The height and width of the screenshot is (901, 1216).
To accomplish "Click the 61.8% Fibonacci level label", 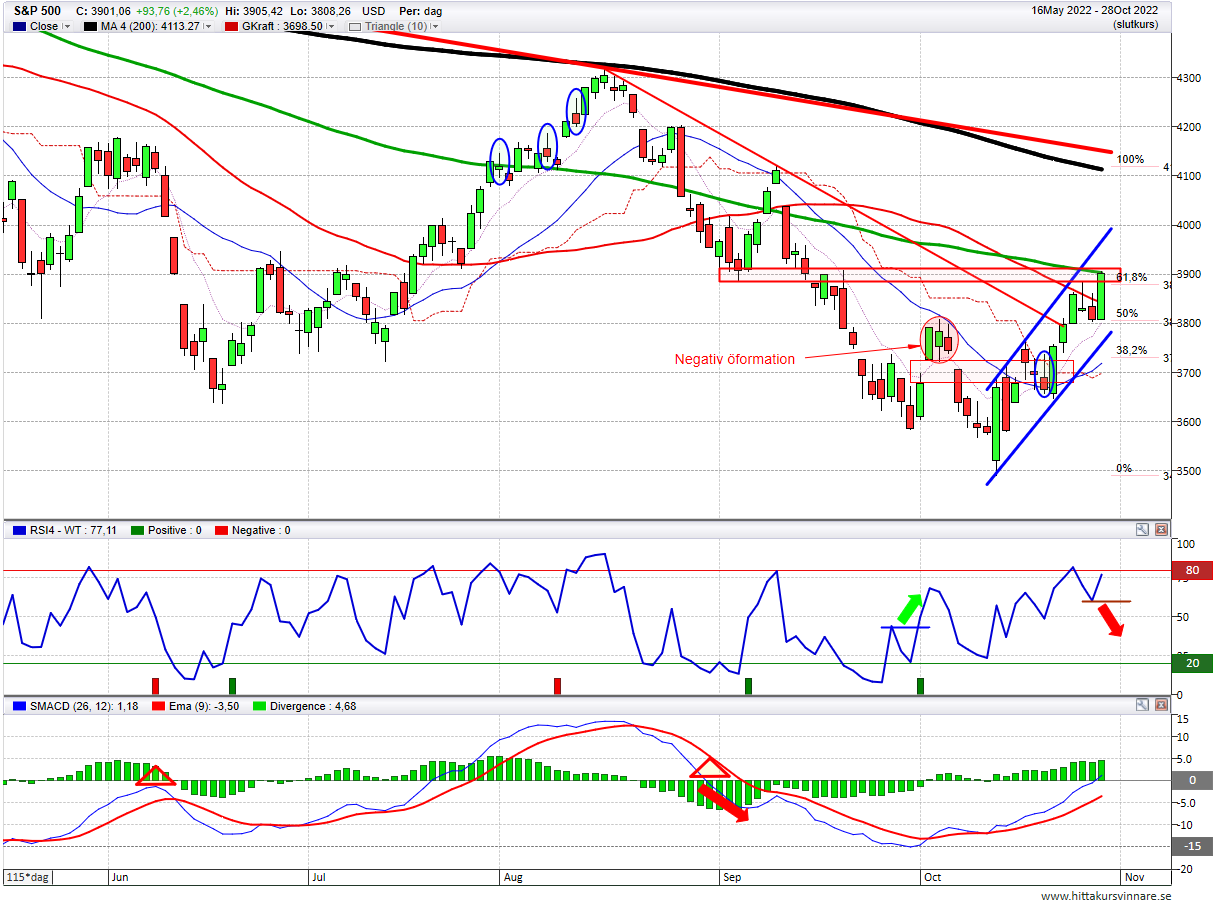I will coord(1131,277).
